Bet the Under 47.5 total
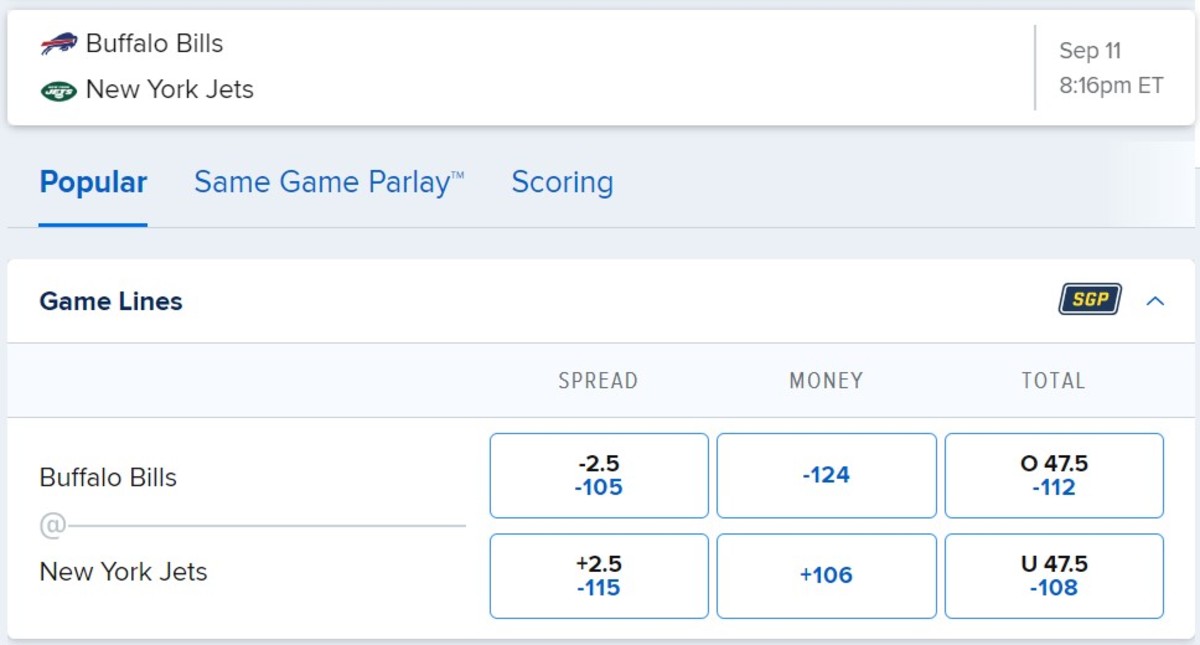 click(x=1054, y=576)
